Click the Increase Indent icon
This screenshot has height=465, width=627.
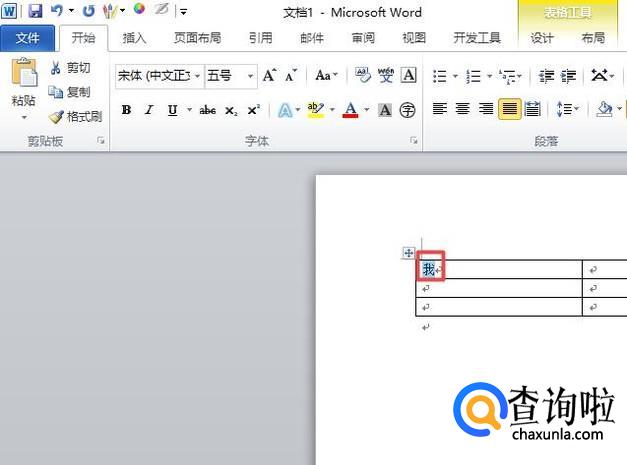tap(568, 76)
